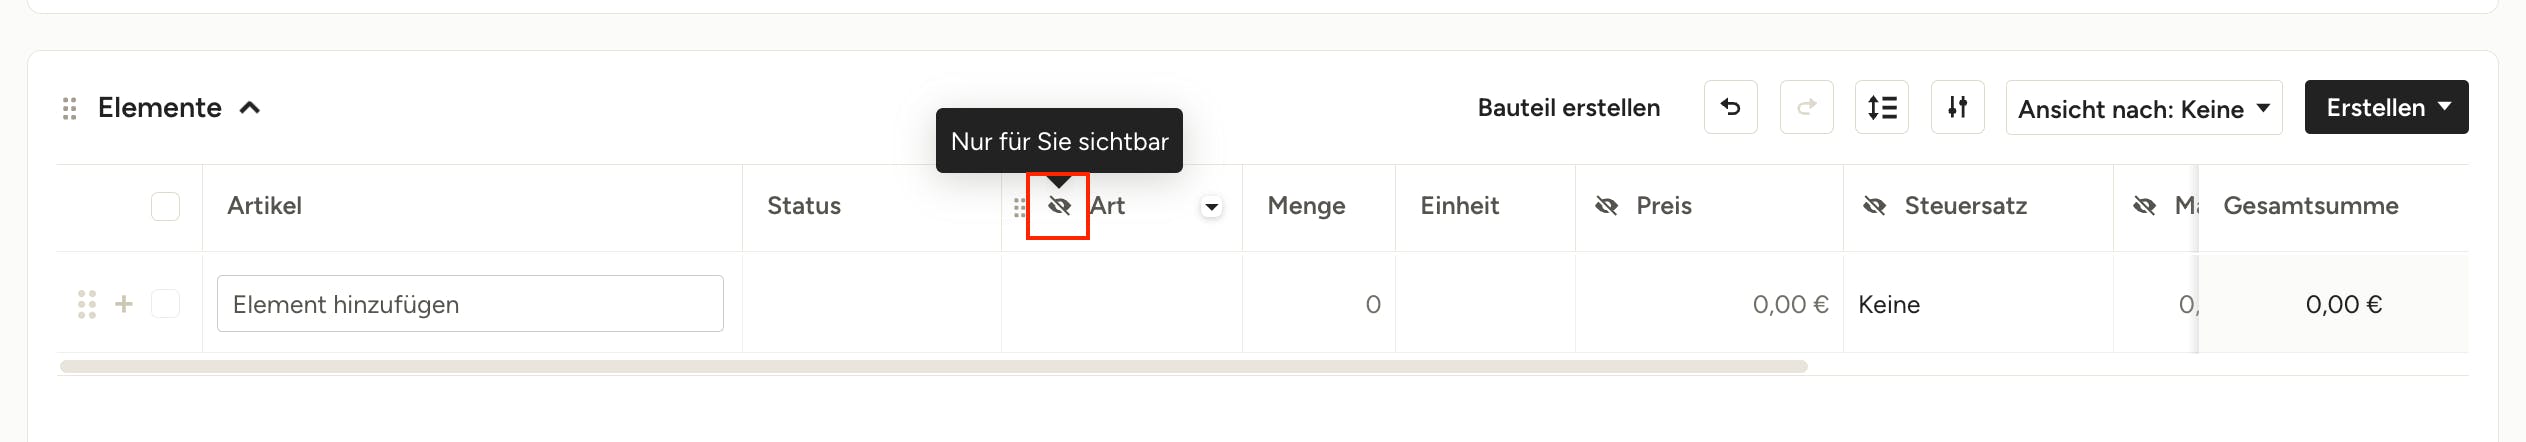
Task: Open the 'Ansicht nach: Keine' dropdown
Action: [x=2143, y=108]
